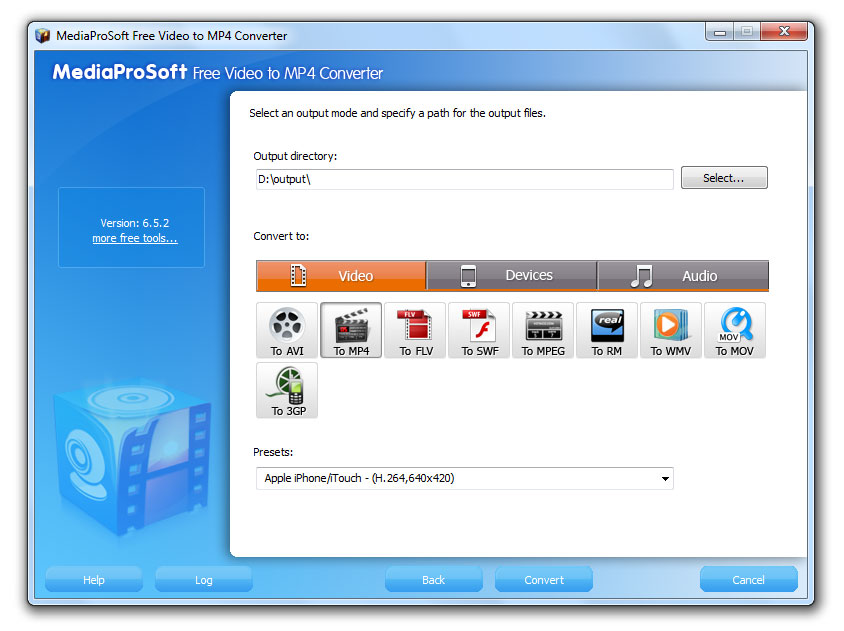Pick the To RM RealMedia icon
The width and height of the screenshot is (844, 631).
(607, 330)
